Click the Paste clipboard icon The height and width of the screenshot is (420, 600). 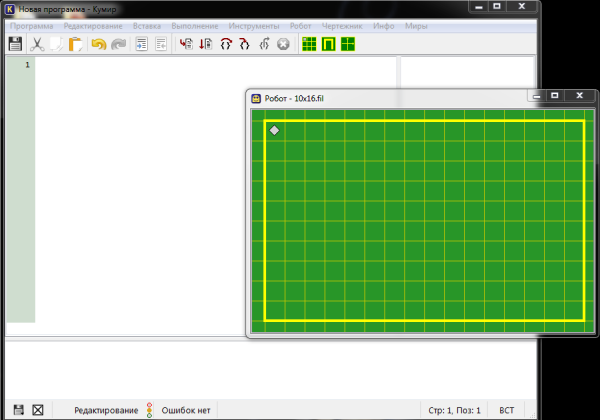tap(76, 44)
